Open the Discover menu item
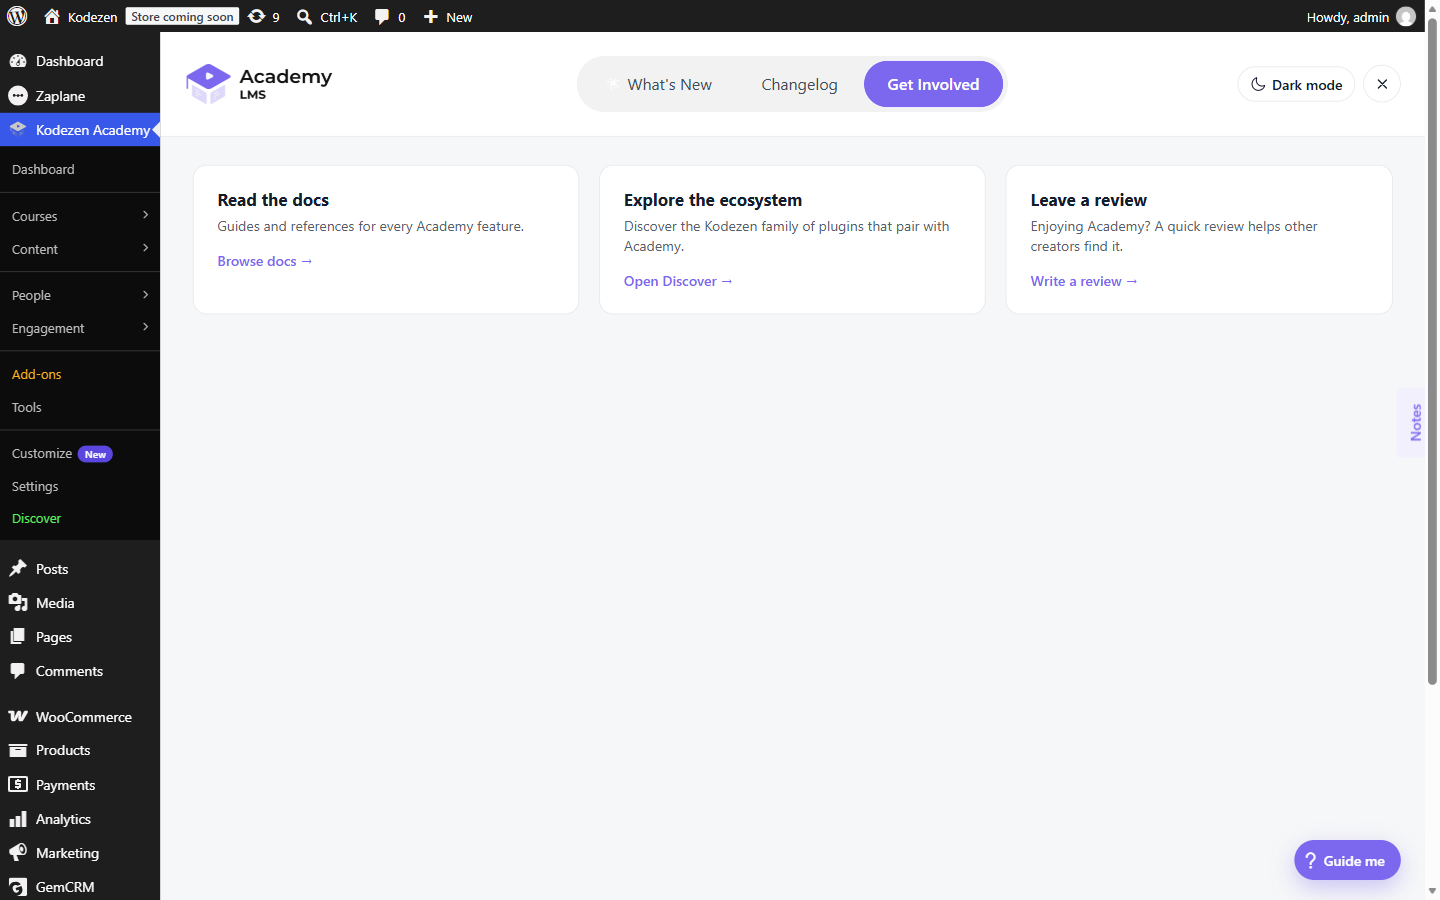 [37, 518]
